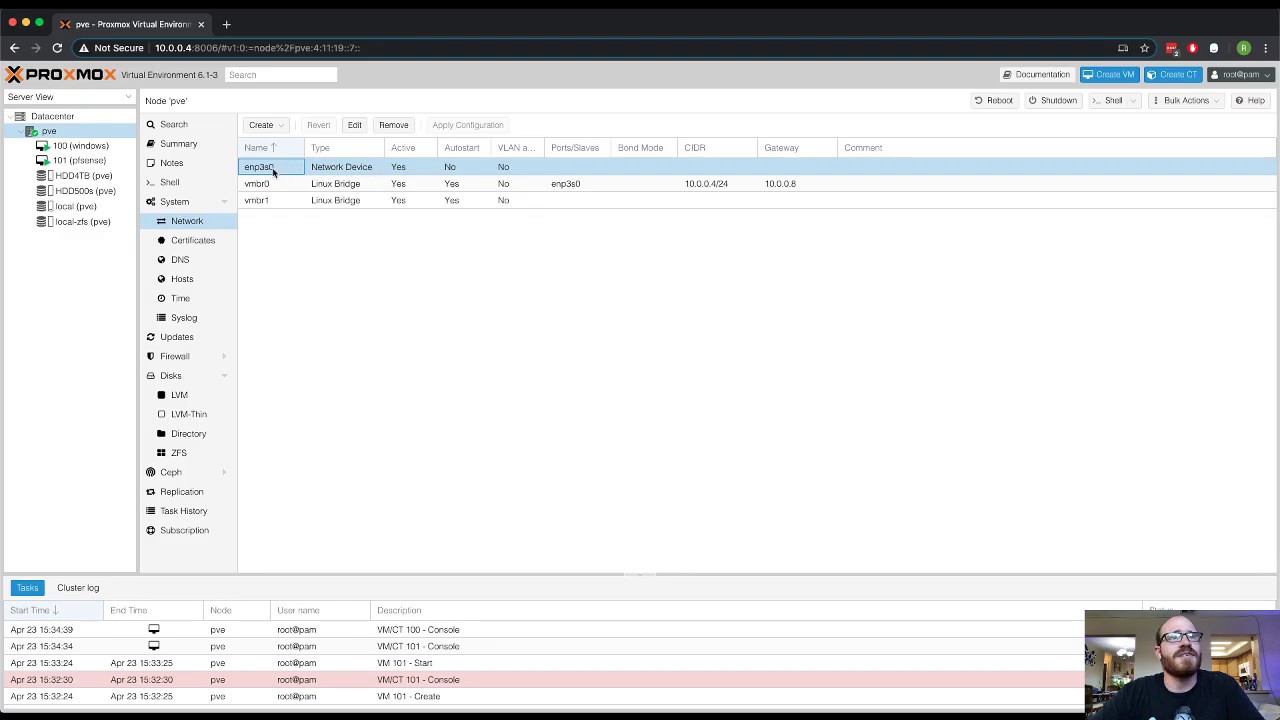Image resolution: width=1280 pixels, height=720 pixels.
Task: Click the Remove network button
Action: [x=393, y=125]
